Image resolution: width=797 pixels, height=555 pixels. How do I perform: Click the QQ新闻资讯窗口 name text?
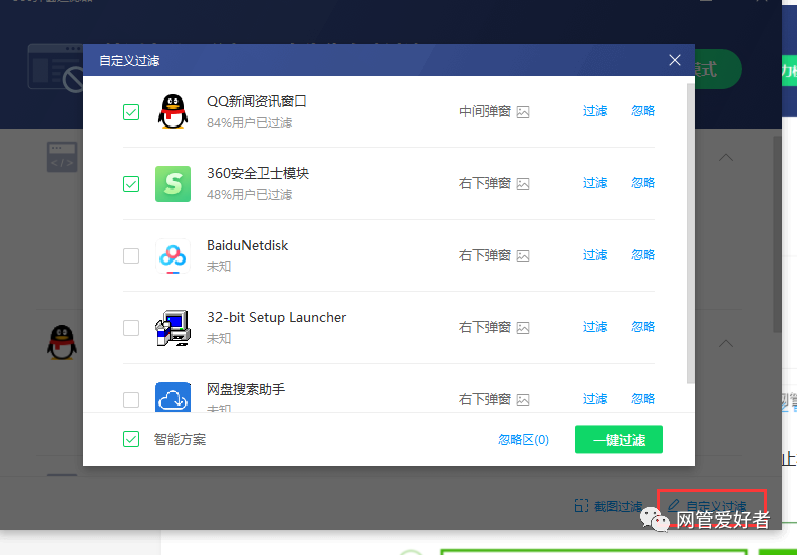tap(257, 101)
